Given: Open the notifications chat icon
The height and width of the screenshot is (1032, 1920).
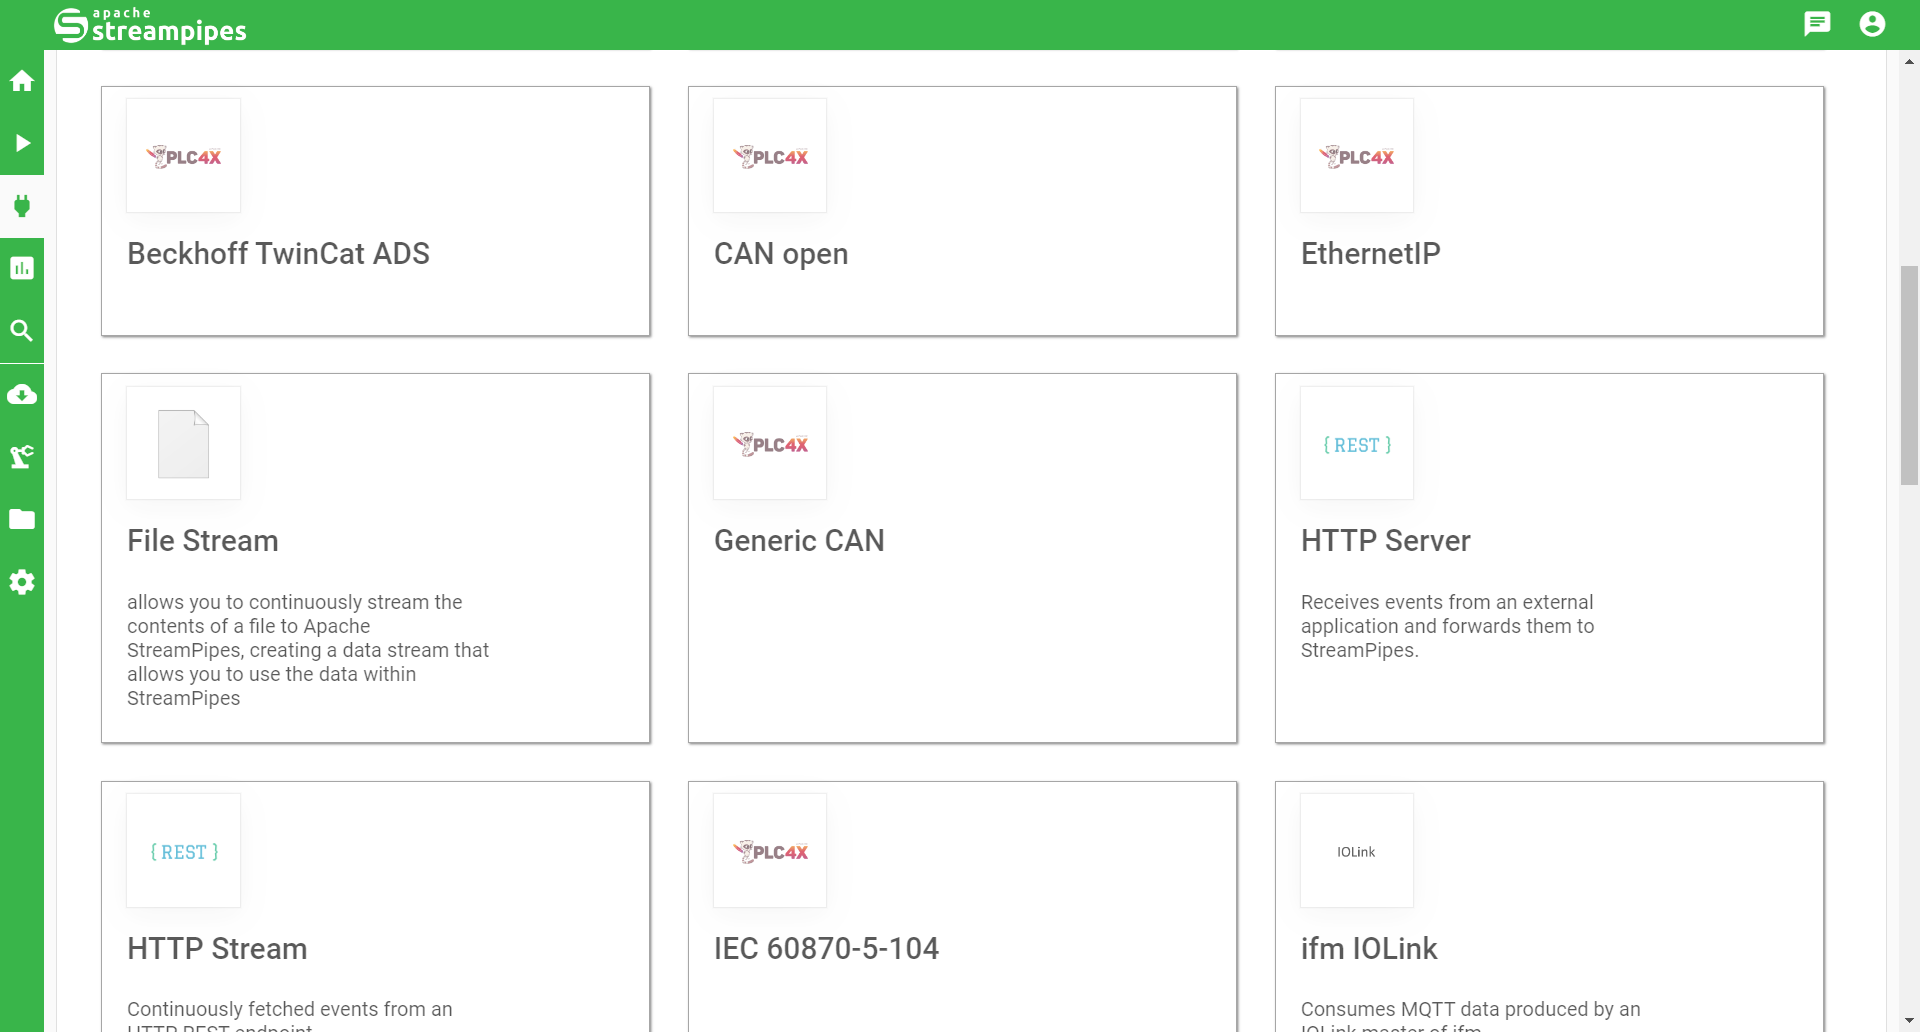Looking at the screenshot, I should pyautogui.click(x=1817, y=24).
